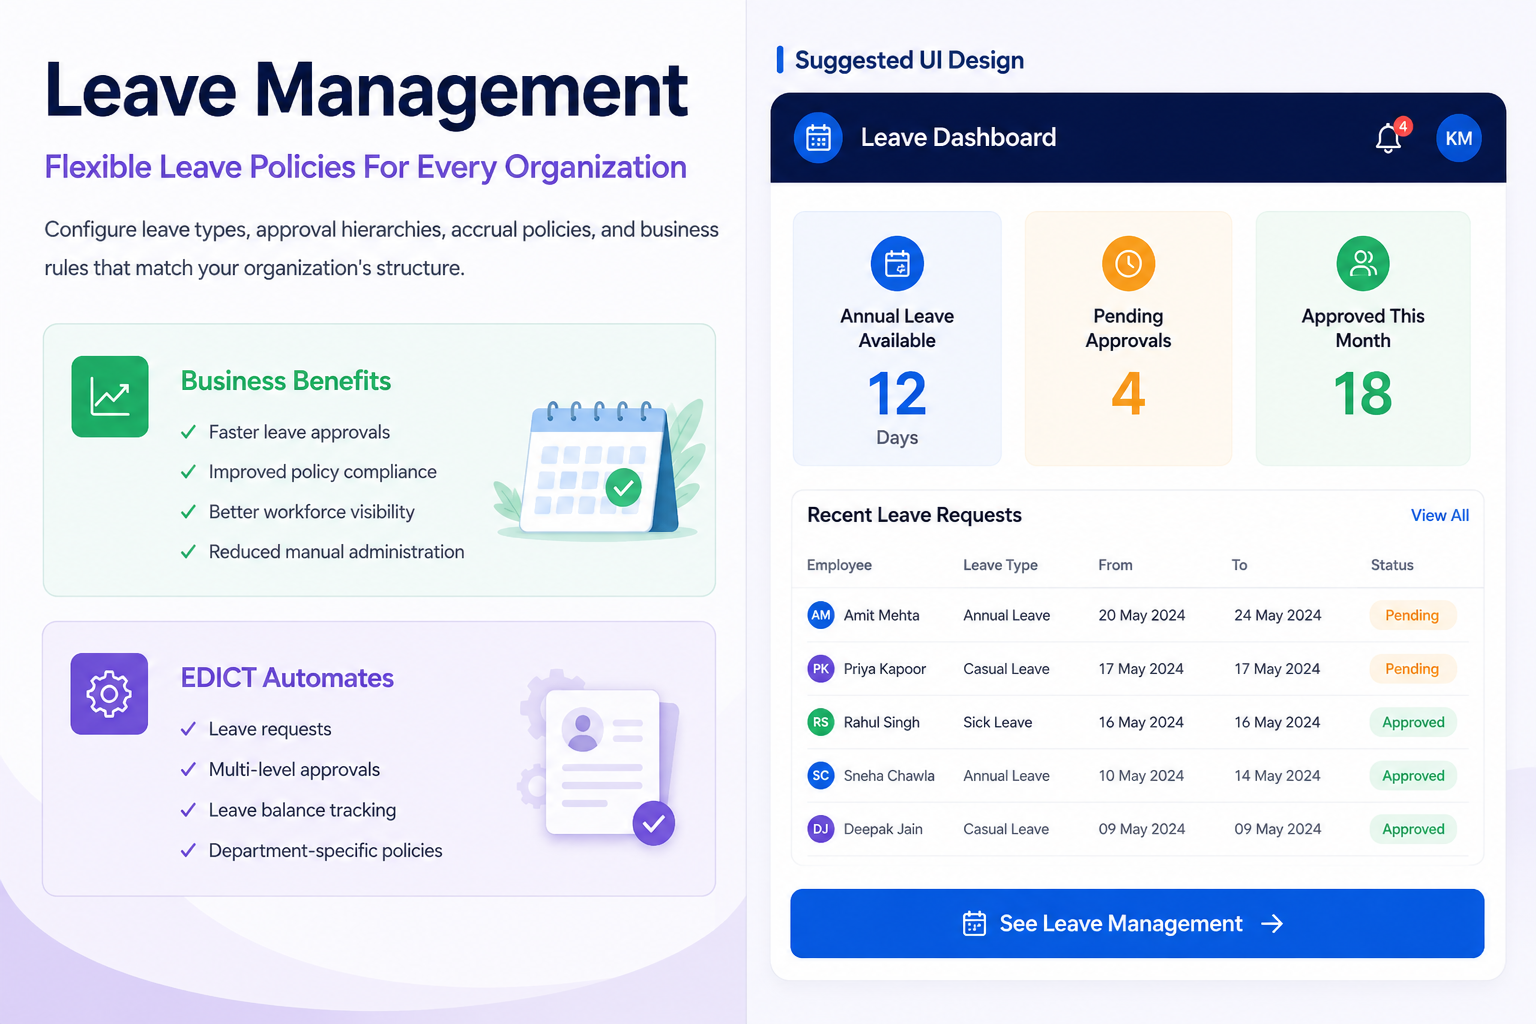Open the View All link
Viewport: 1536px width, 1024px height.
click(1440, 515)
